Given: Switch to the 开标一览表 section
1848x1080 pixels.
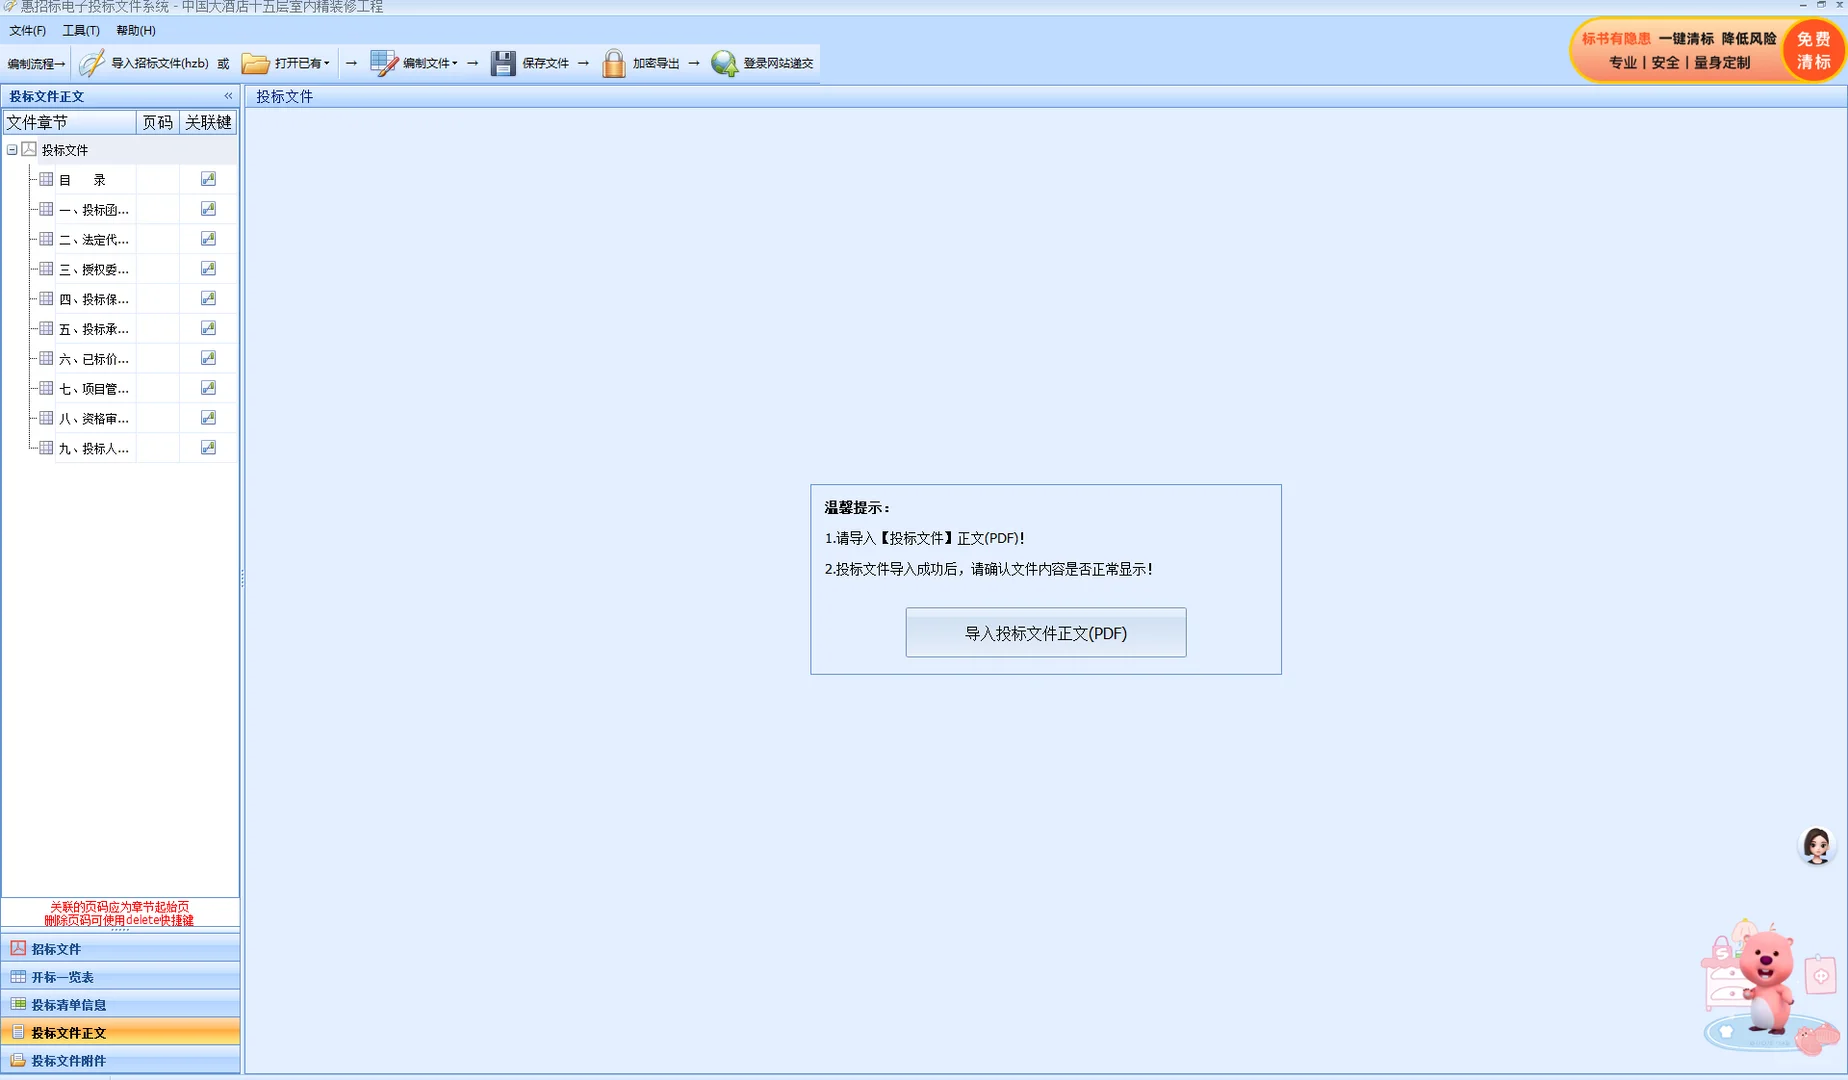Looking at the screenshot, I should pyautogui.click(x=121, y=976).
